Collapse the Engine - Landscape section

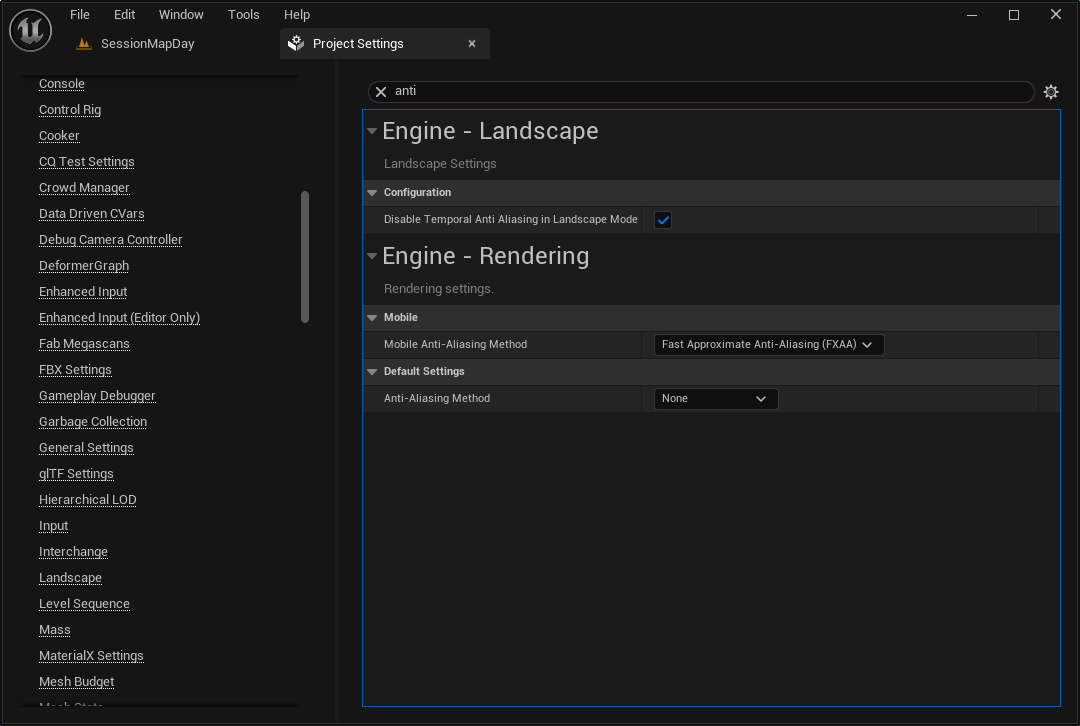coord(372,131)
